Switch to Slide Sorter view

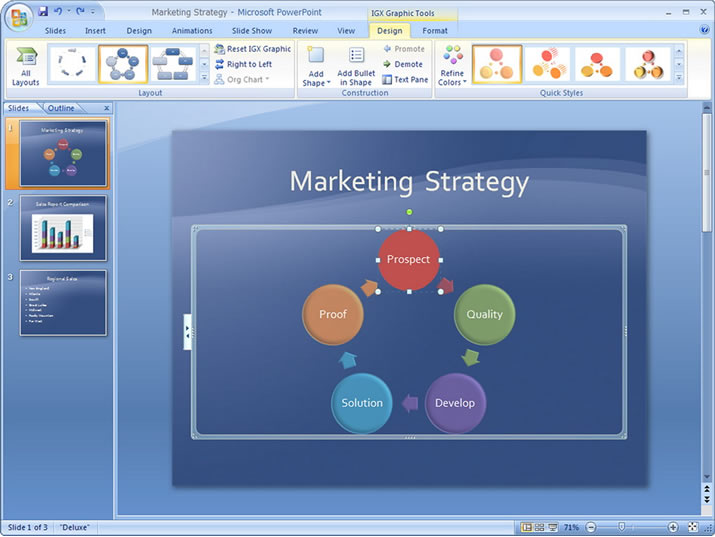[539, 527]
